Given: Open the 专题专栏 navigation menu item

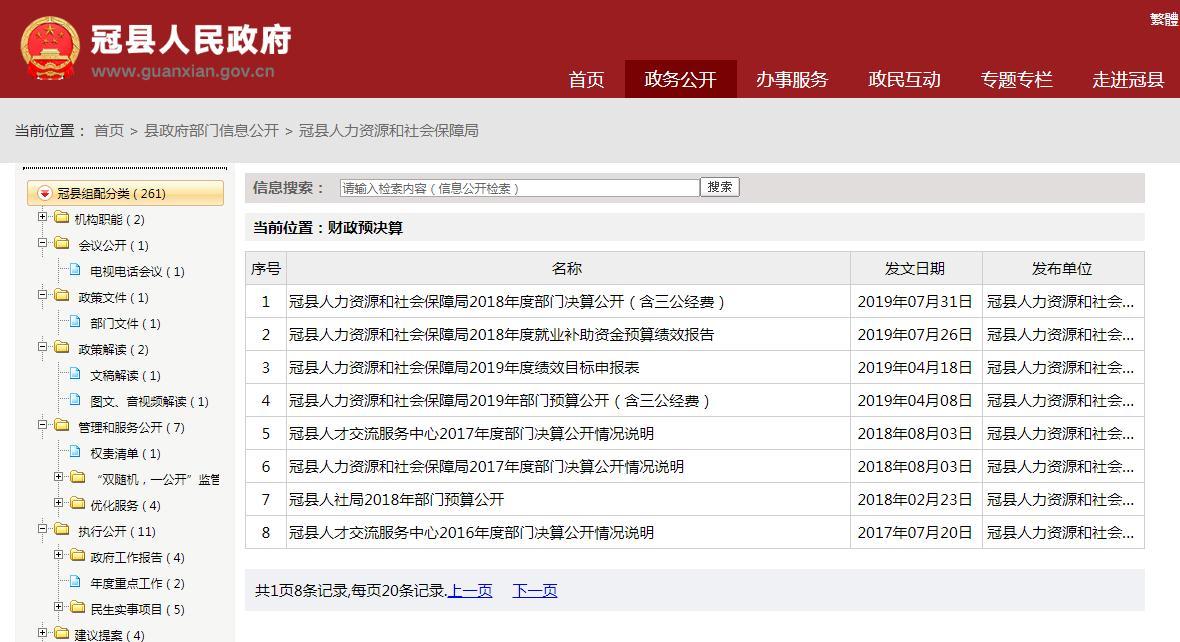Looking at the screenshot, I should pos(1016,79).
